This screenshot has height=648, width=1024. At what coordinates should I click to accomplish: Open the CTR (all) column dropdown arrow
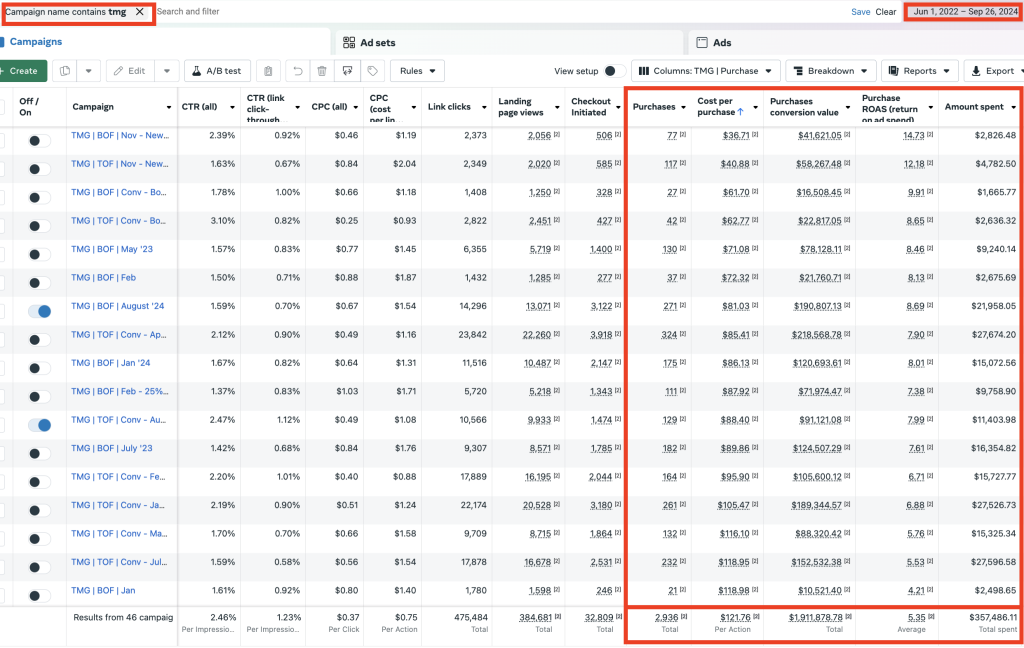coord(232,107)
